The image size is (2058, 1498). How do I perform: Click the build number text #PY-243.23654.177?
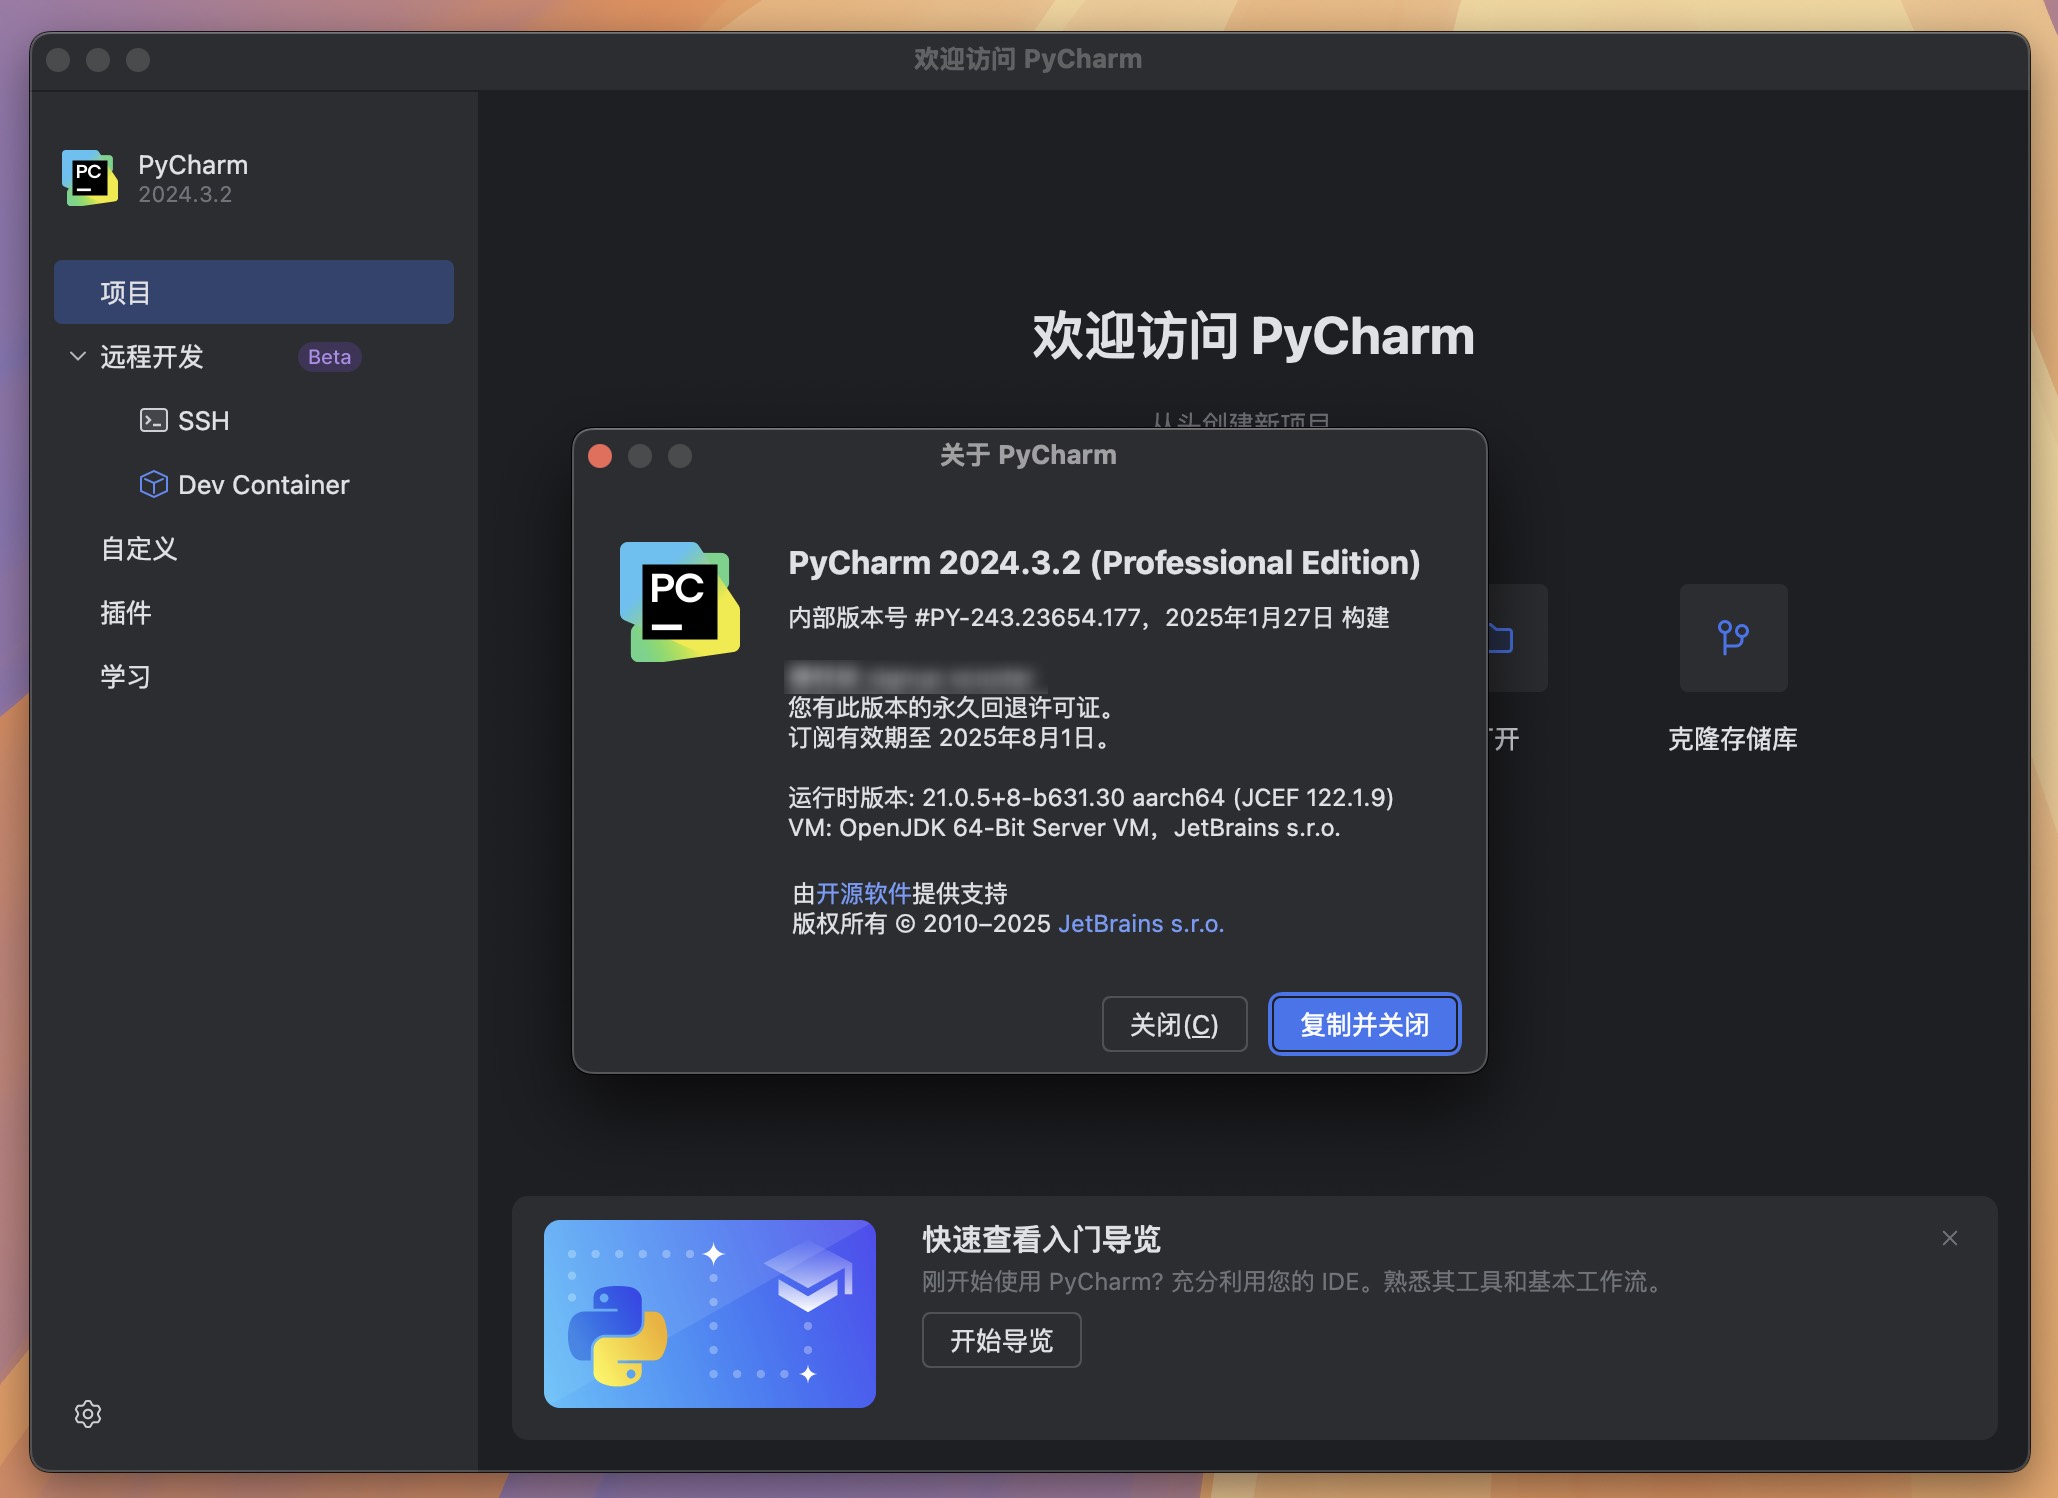pyautogui.click(x=1027, y=617)
